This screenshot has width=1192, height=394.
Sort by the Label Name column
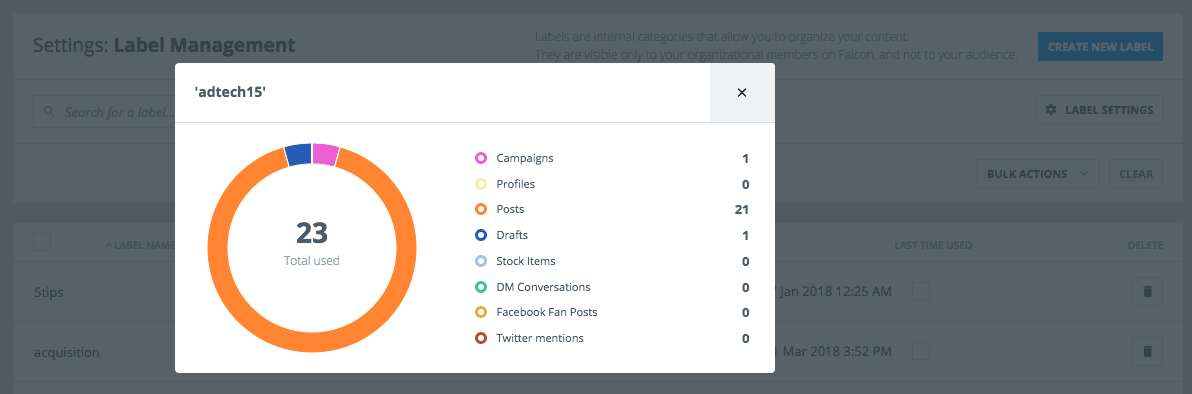click(x=141, y=245)
